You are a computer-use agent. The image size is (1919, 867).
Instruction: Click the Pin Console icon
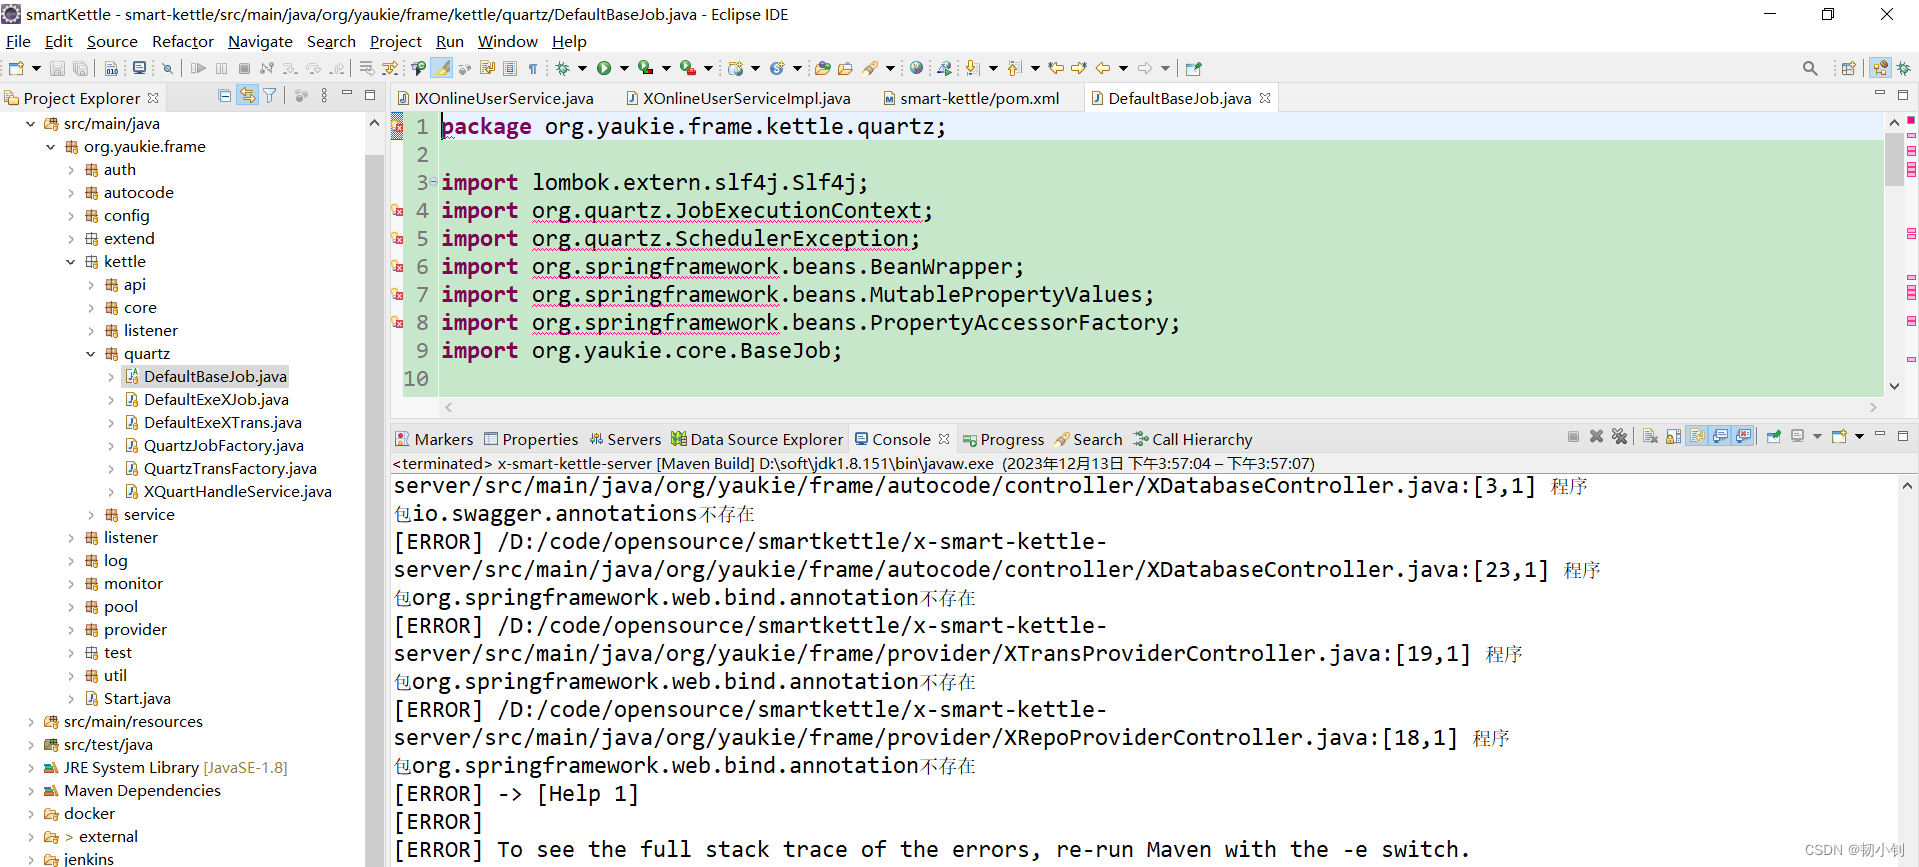(1774, 436)
